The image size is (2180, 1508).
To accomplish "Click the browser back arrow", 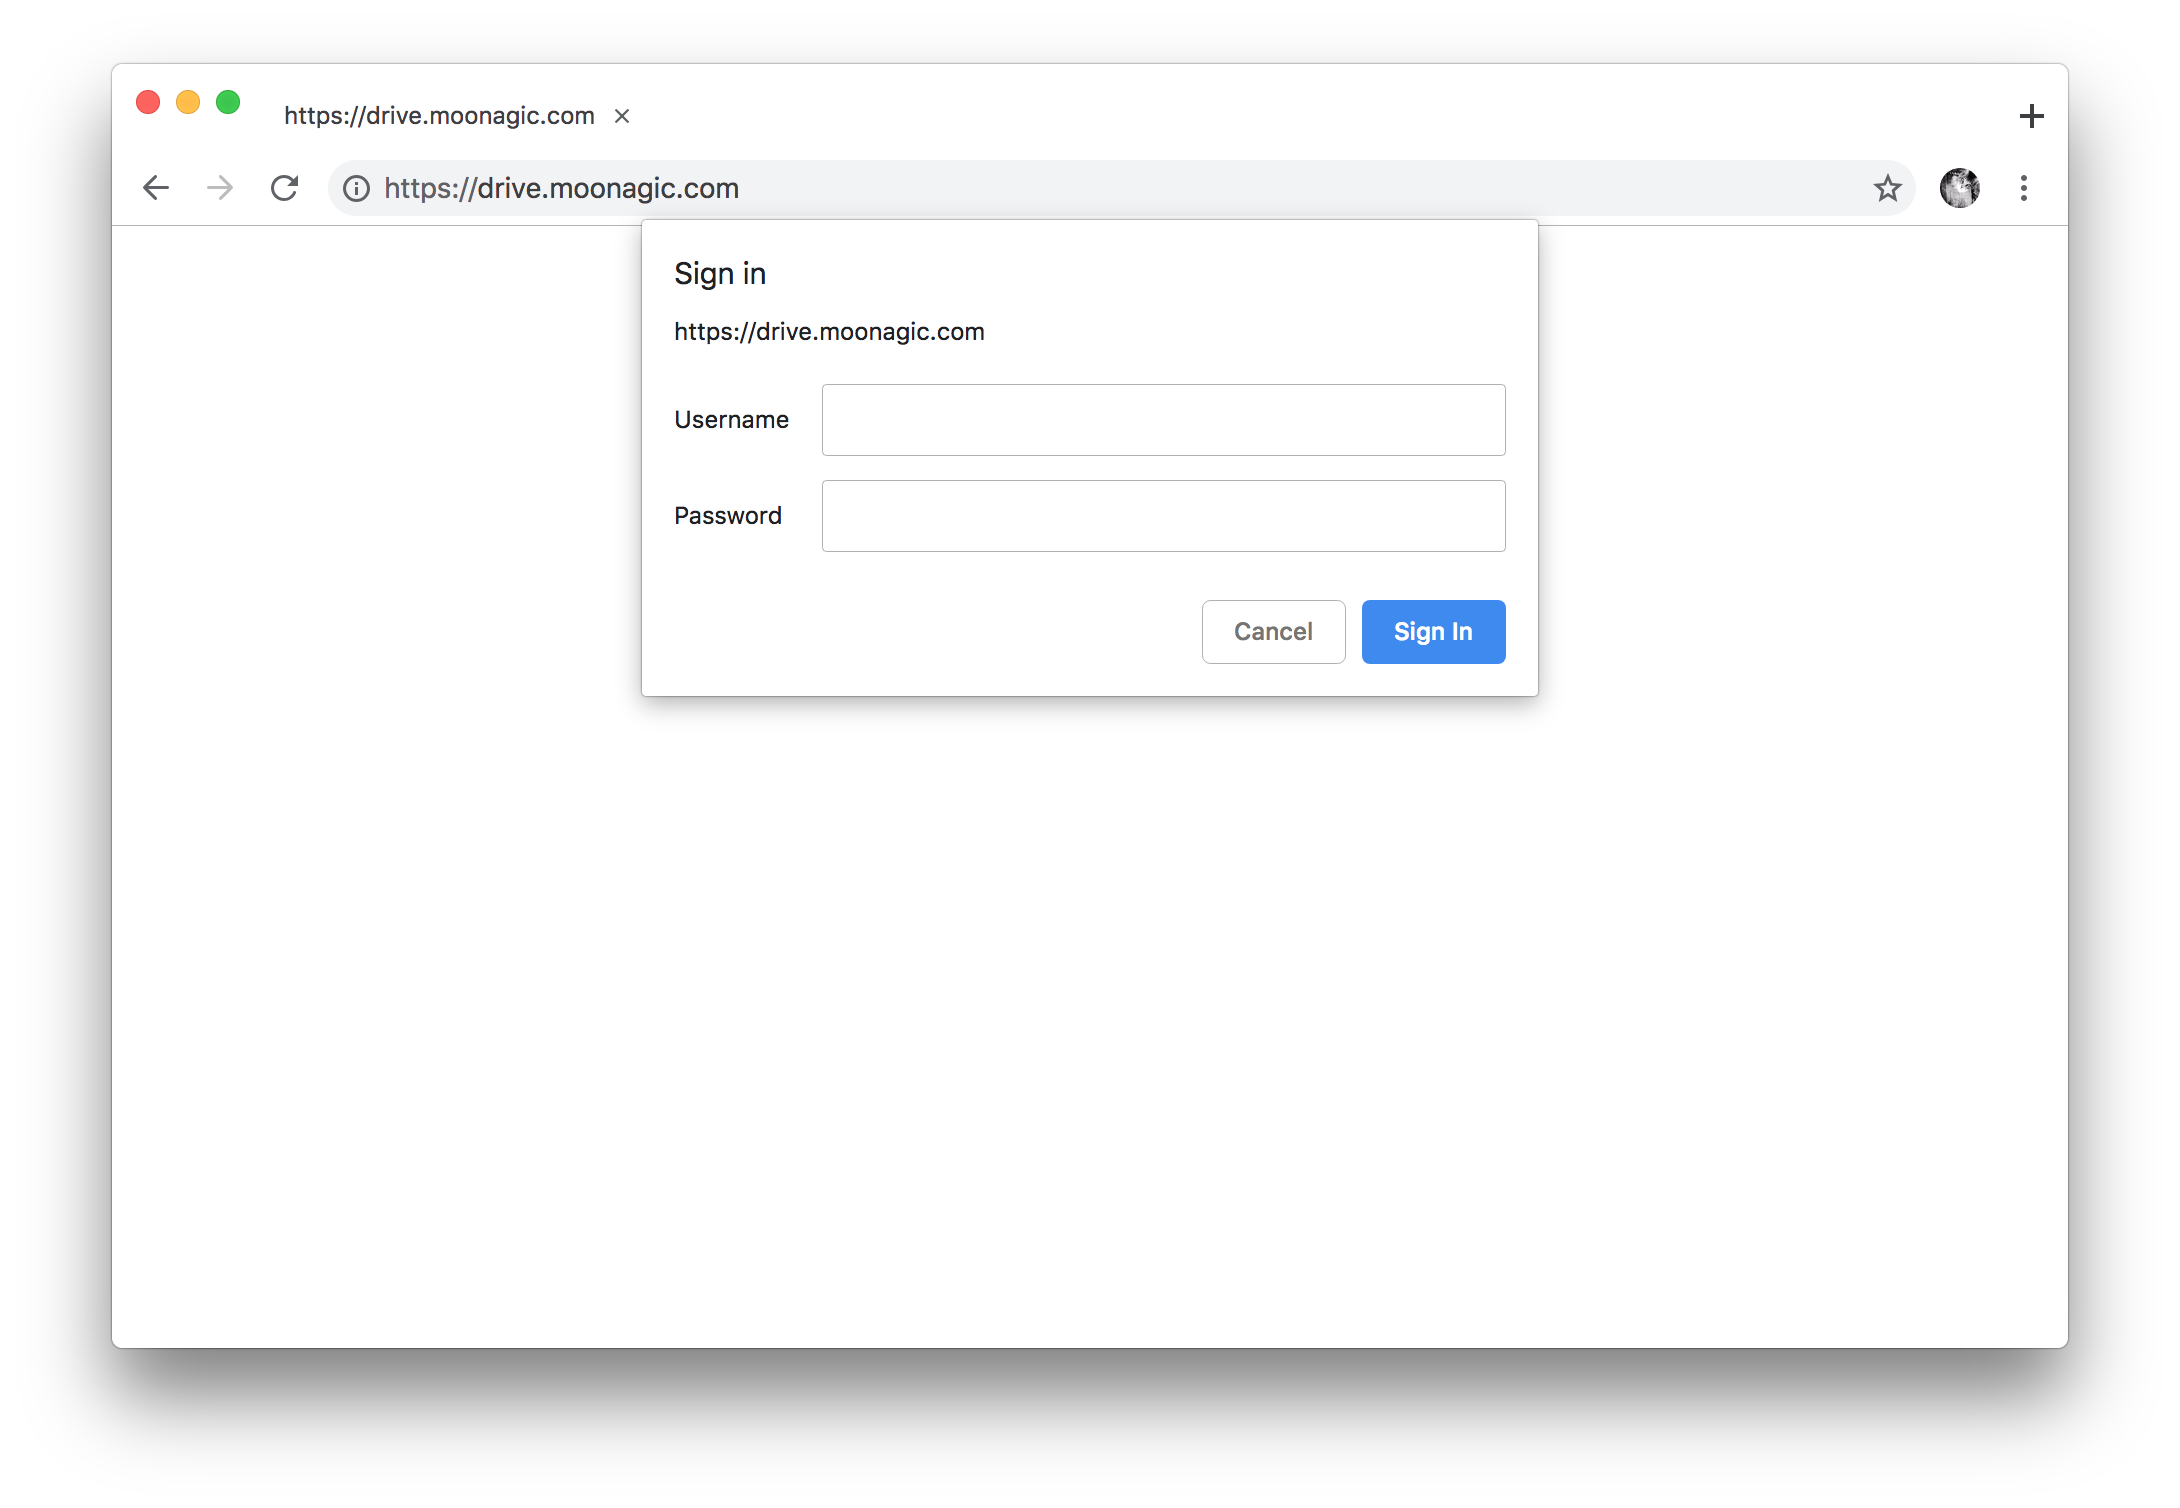I will pyautogui.click(x=156, y=188).
